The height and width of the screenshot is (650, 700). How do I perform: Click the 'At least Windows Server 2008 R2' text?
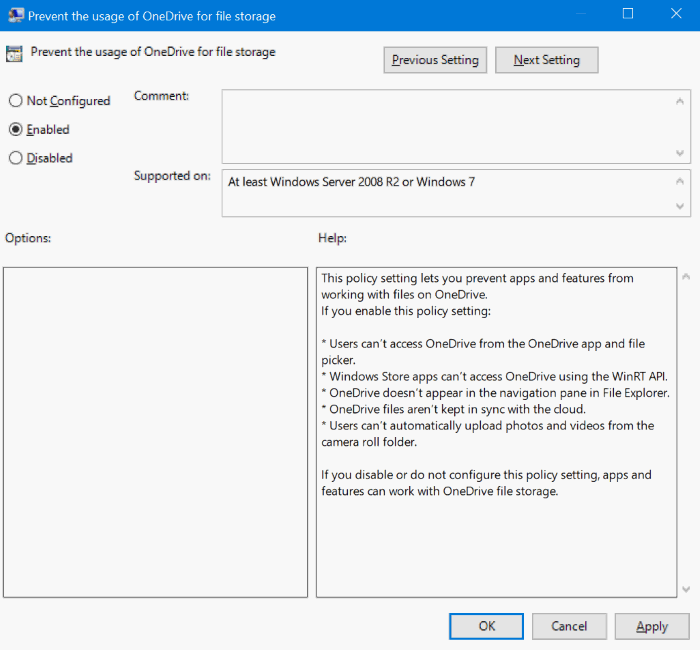point(351,182)
